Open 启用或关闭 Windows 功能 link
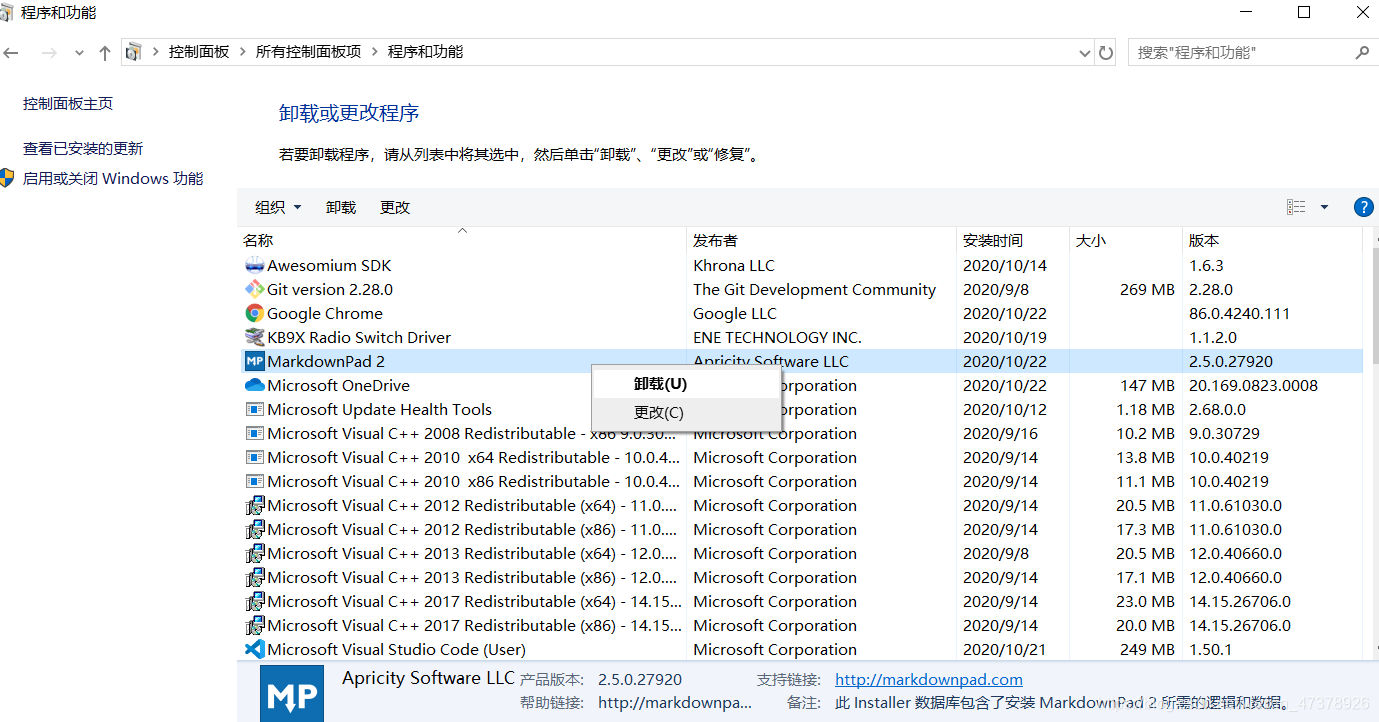This screenshot has width=1379, height=722. 113,178
